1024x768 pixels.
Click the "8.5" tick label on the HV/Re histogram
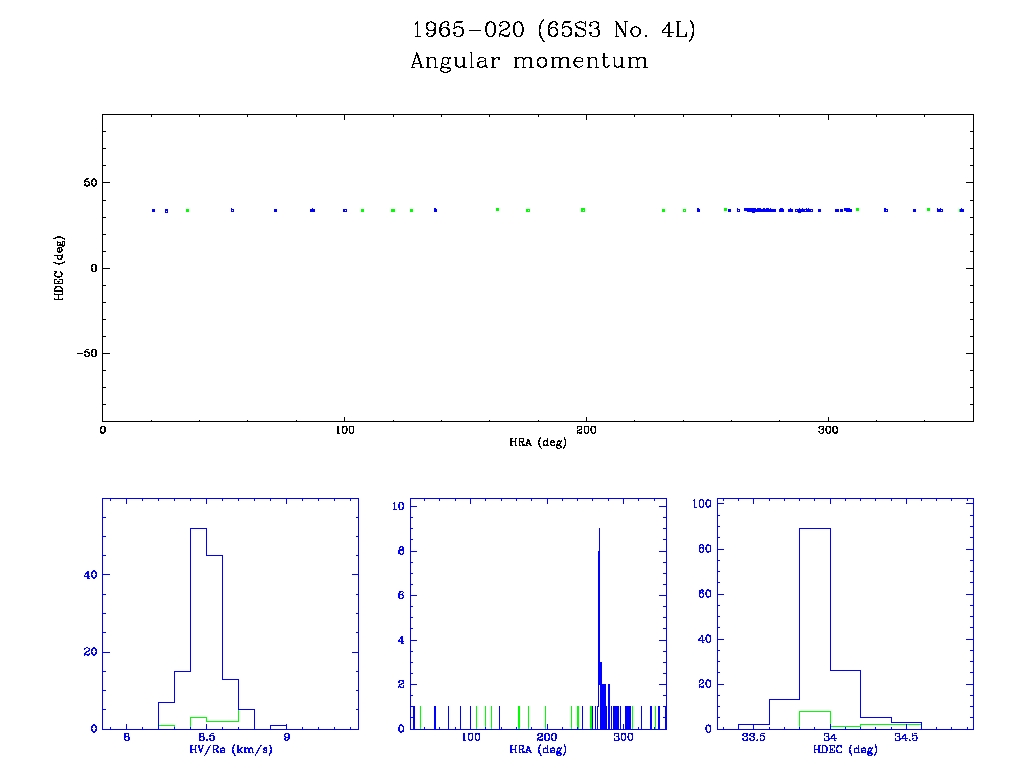pos(207,739)
